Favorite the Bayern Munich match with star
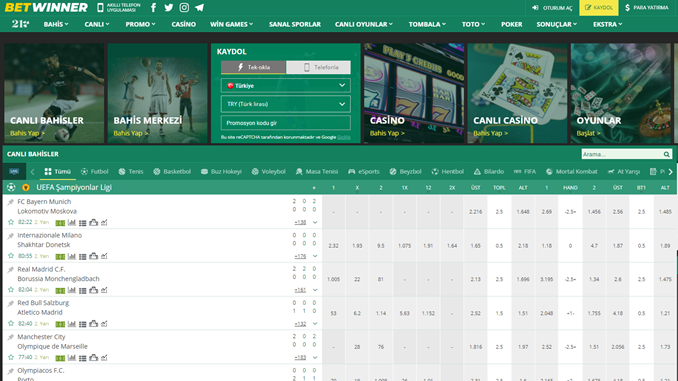 coord(11,222)
